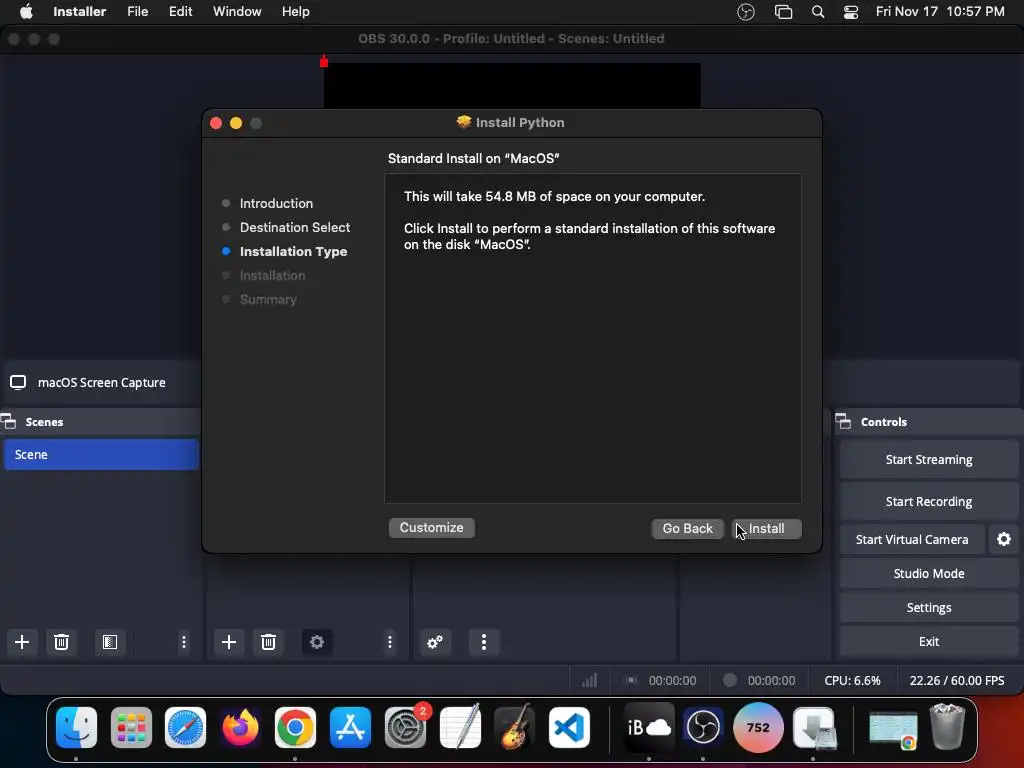
Task: Open Scenes panel more options menu
Action: (x=184, y=642)
